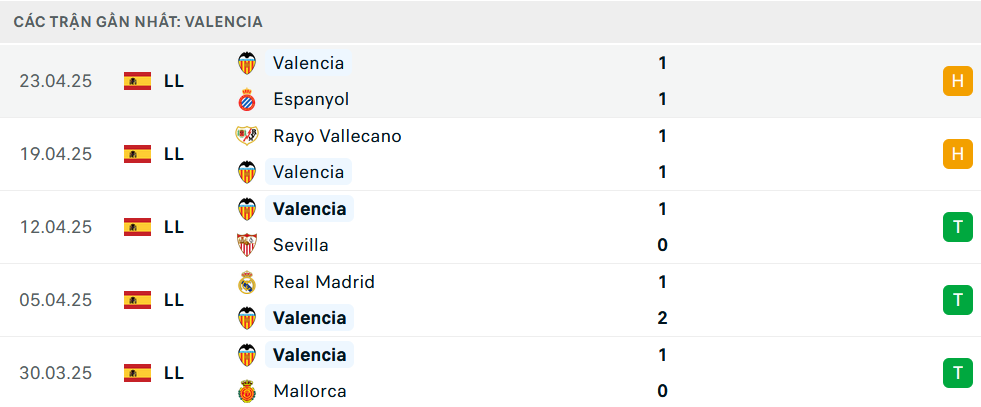Select the LL league label on 12.04.25 row
The width and height of the screenshot is (981, 407).
174,227
